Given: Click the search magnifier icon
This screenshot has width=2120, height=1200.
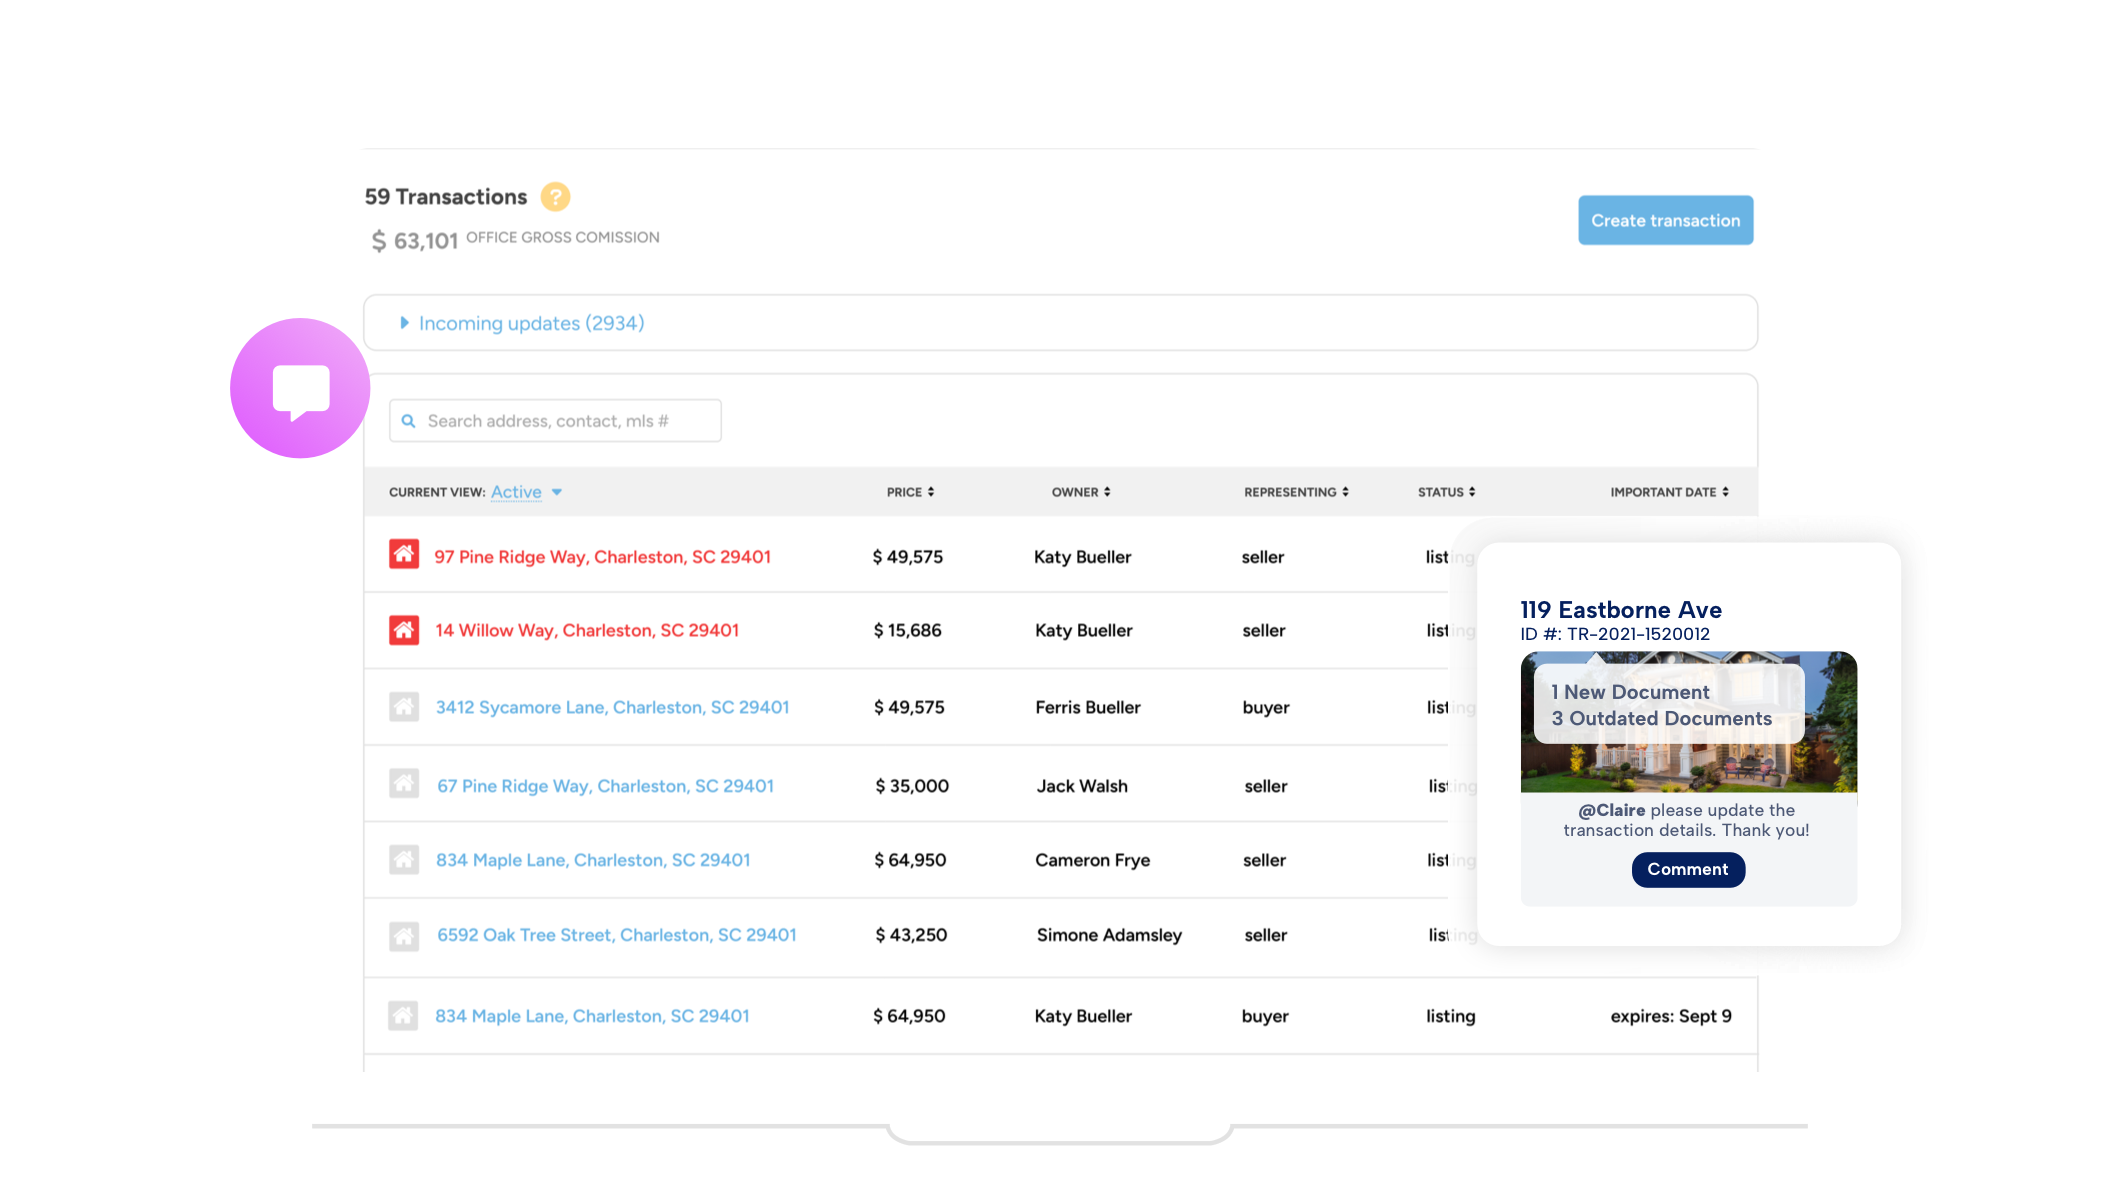Looking at the screenshot, I should [409, 421].
